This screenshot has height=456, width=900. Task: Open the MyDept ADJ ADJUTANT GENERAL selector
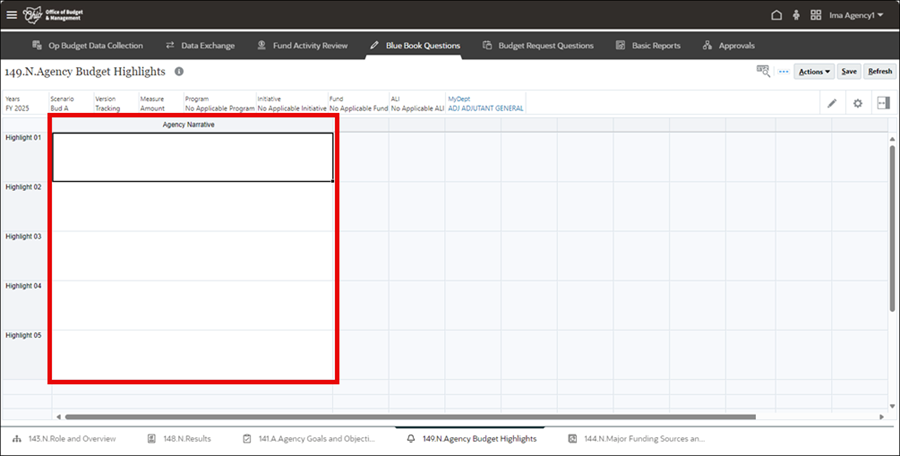point(485,108)
